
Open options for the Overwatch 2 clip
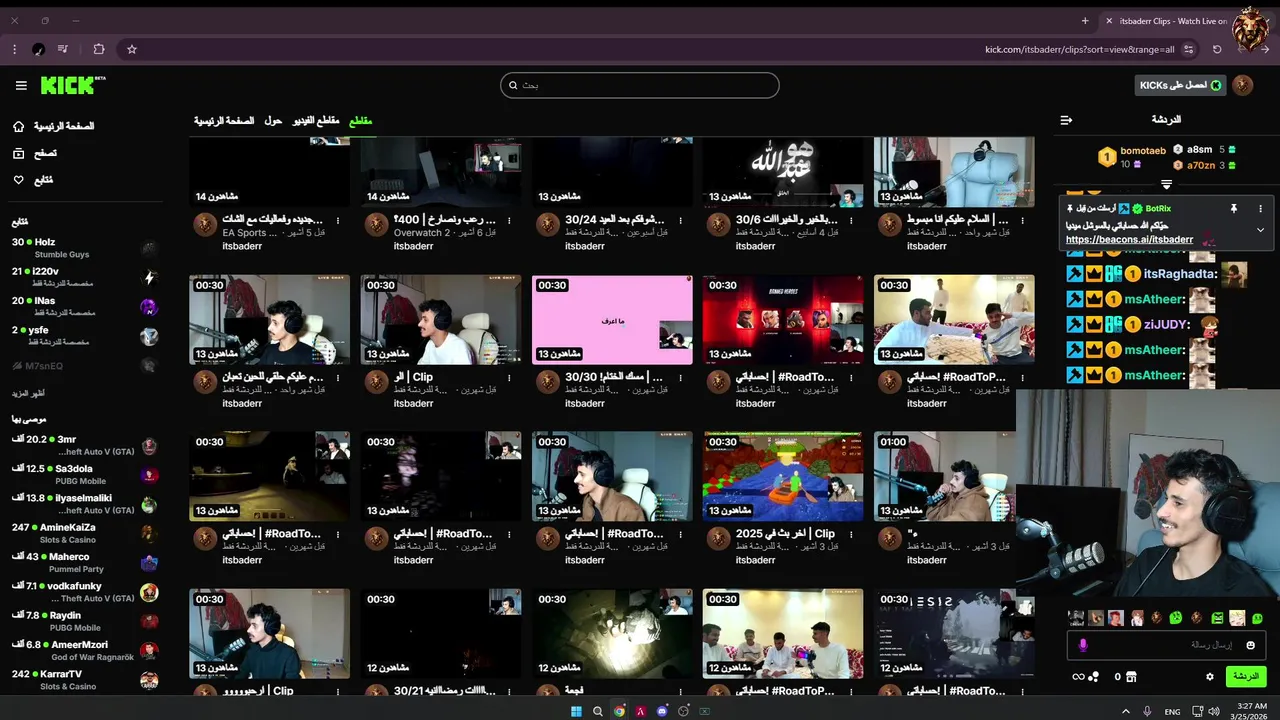(x=509, y=220)
